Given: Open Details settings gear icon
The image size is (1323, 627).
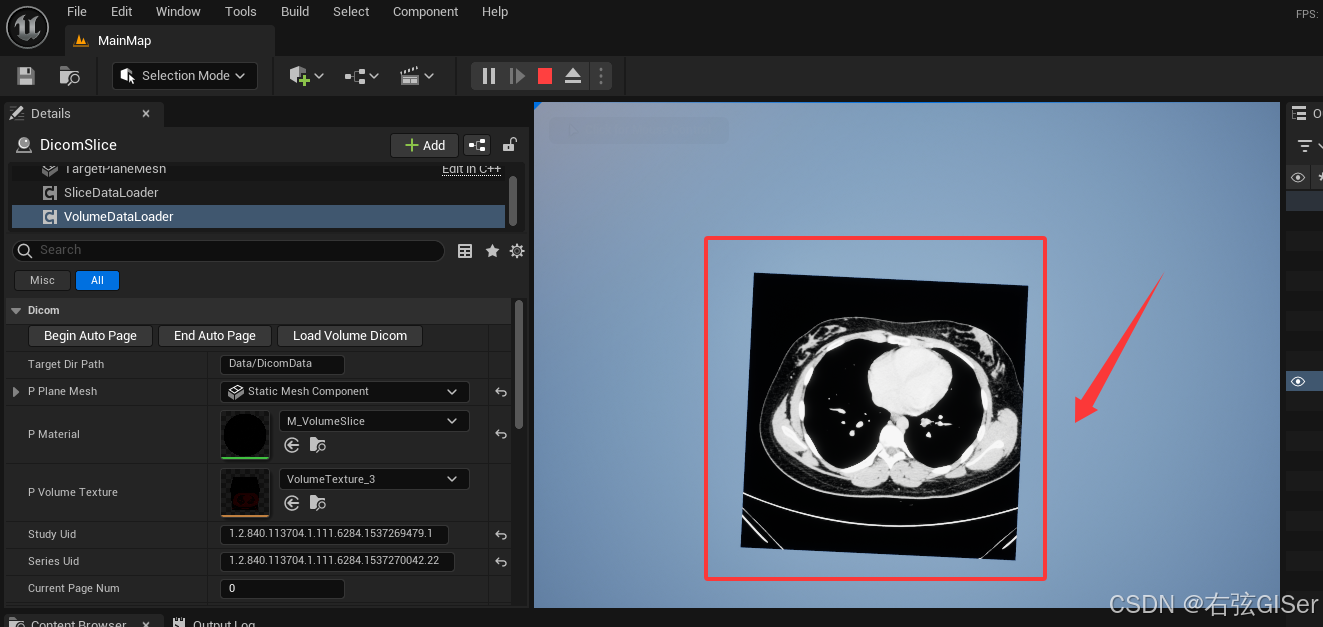Looking at the screenshot, I should tap(517, 251).
